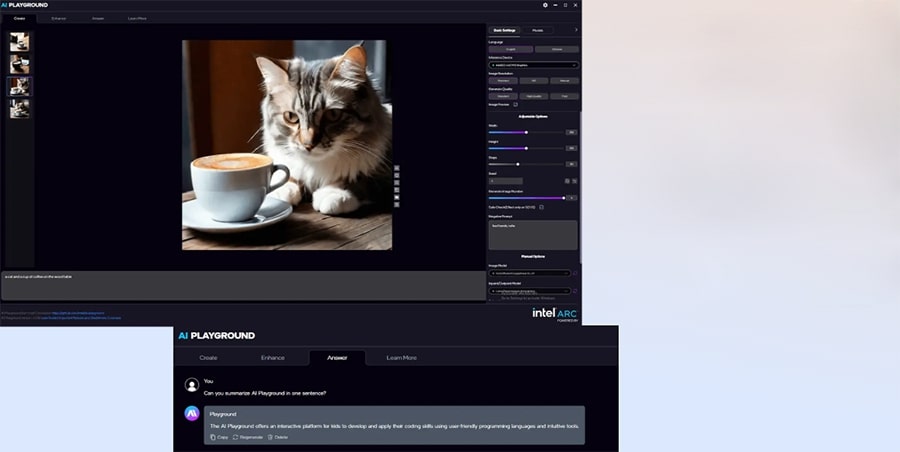This screenshot has width=900, height=452.
Task: Open the Image Model dropdown
Action: click(x=529, y=273)
